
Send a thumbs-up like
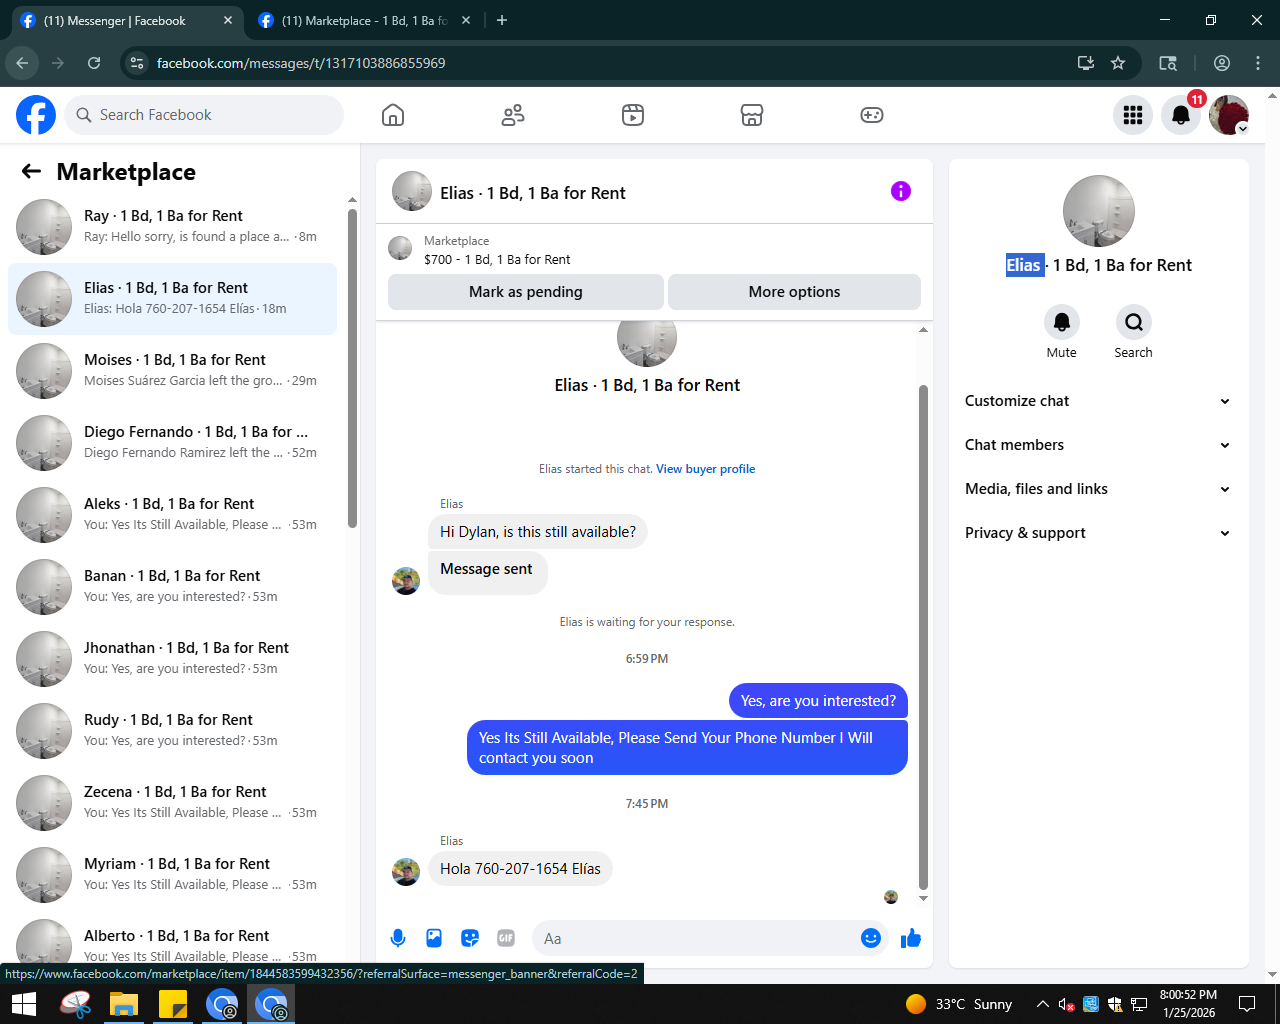911,938
